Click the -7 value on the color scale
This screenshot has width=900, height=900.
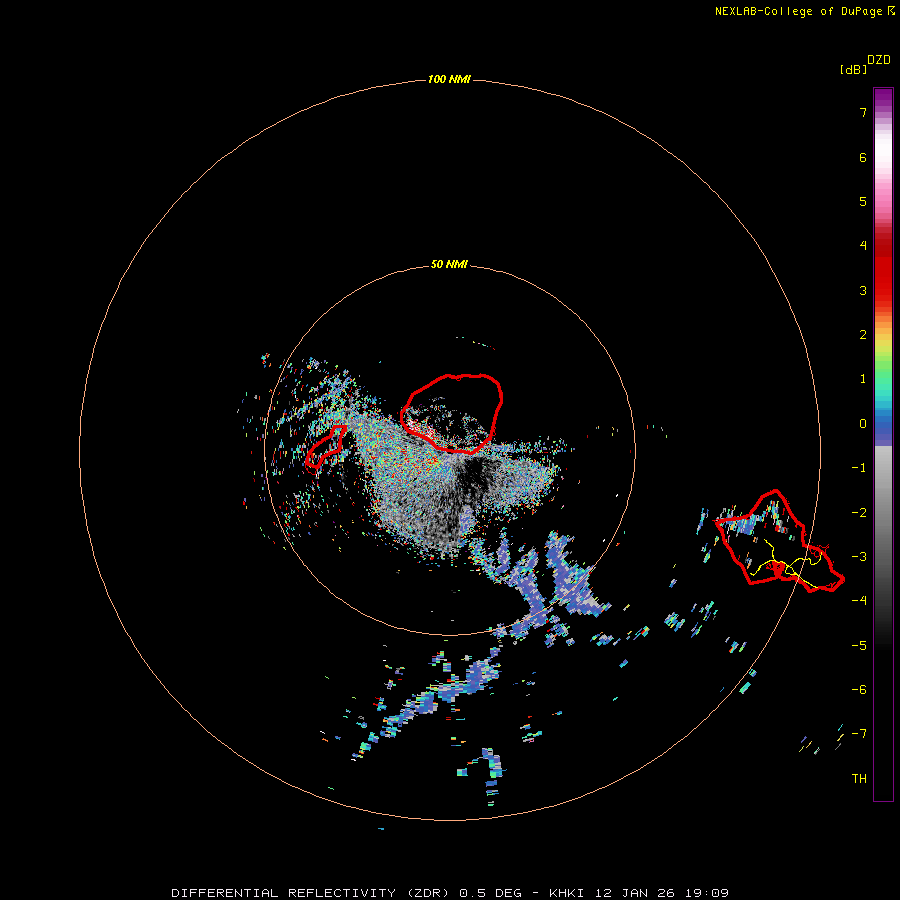click(x=859, y=734)
